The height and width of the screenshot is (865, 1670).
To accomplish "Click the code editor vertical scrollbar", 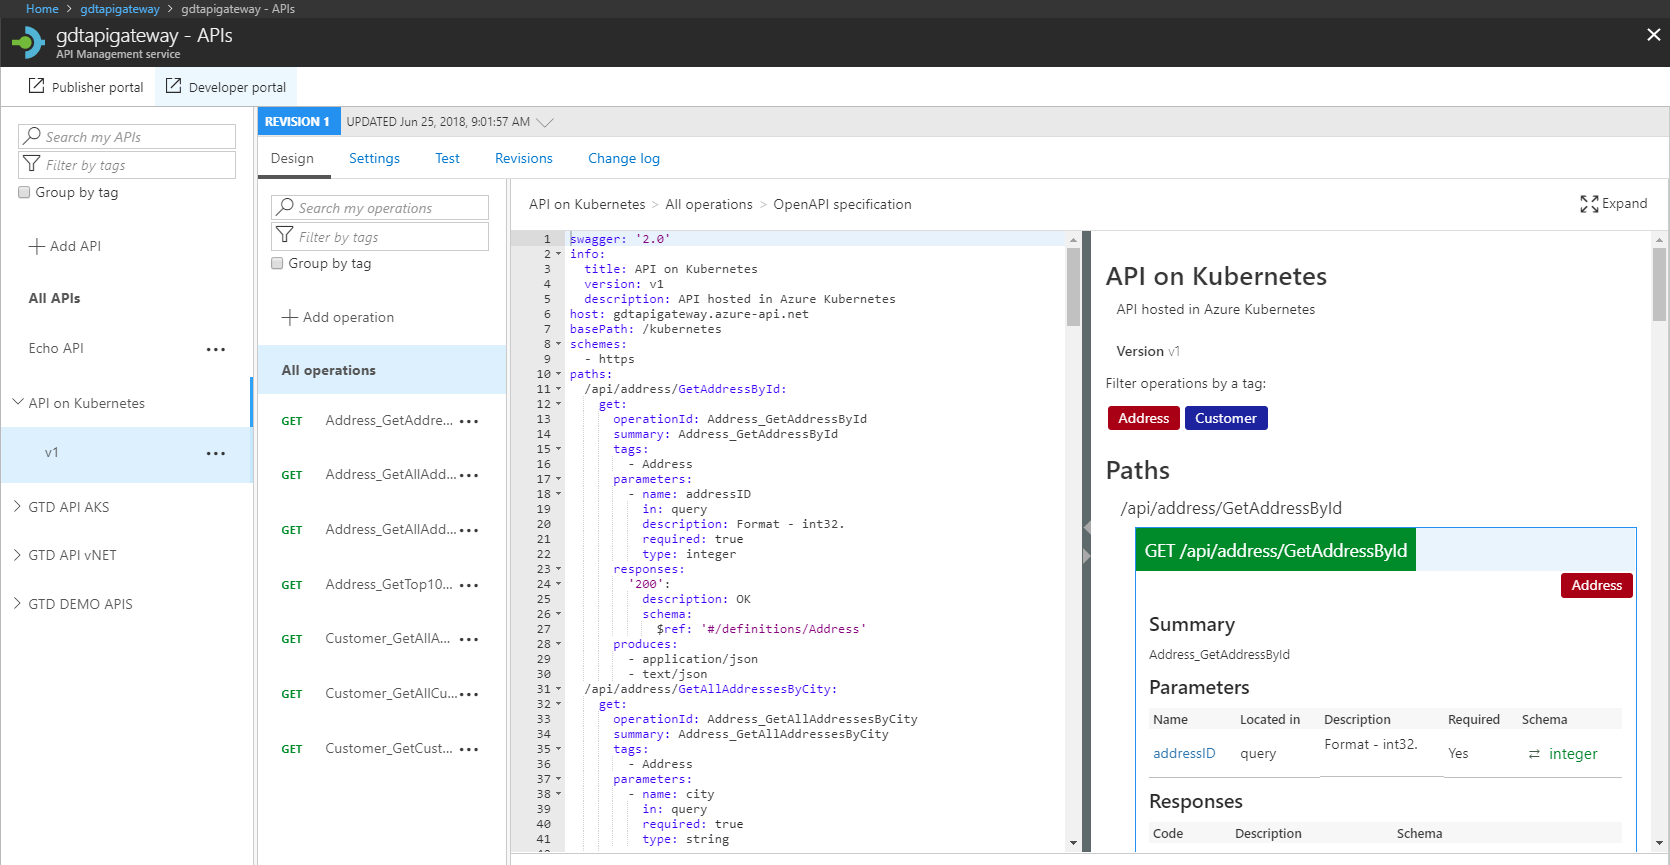I will coord(1073,287).
